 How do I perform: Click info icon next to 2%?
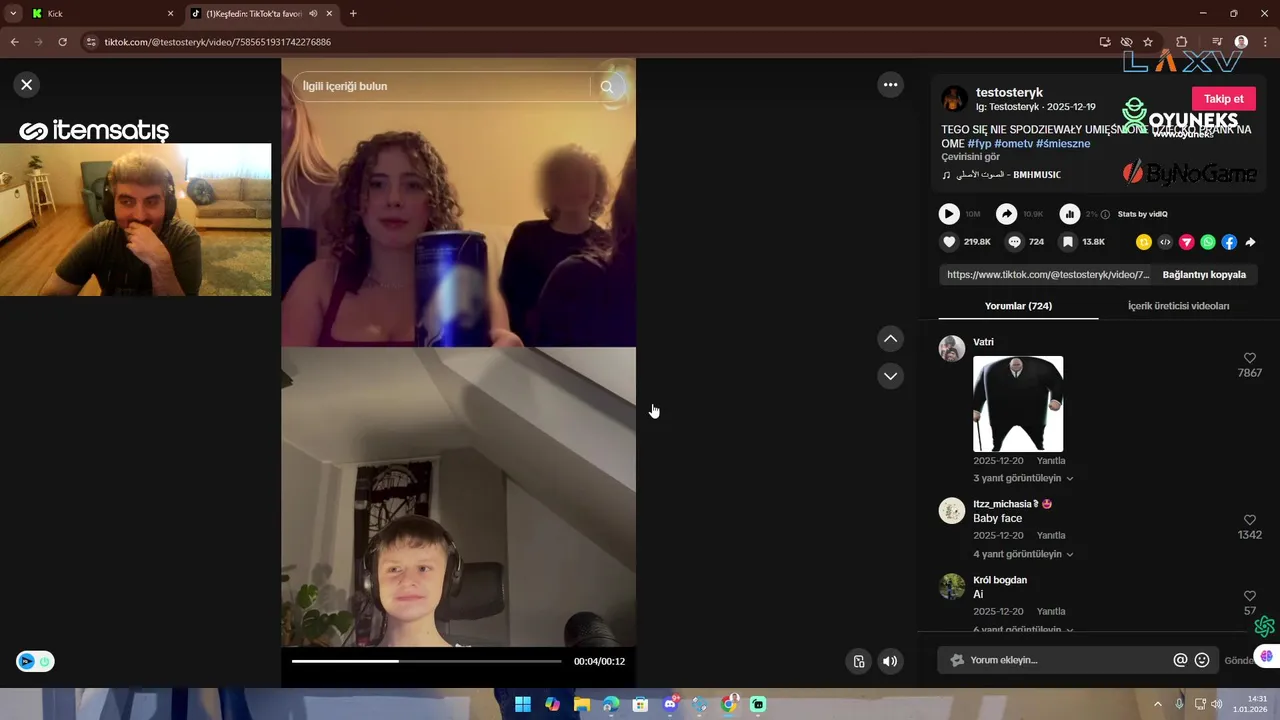click(1106, 214)
